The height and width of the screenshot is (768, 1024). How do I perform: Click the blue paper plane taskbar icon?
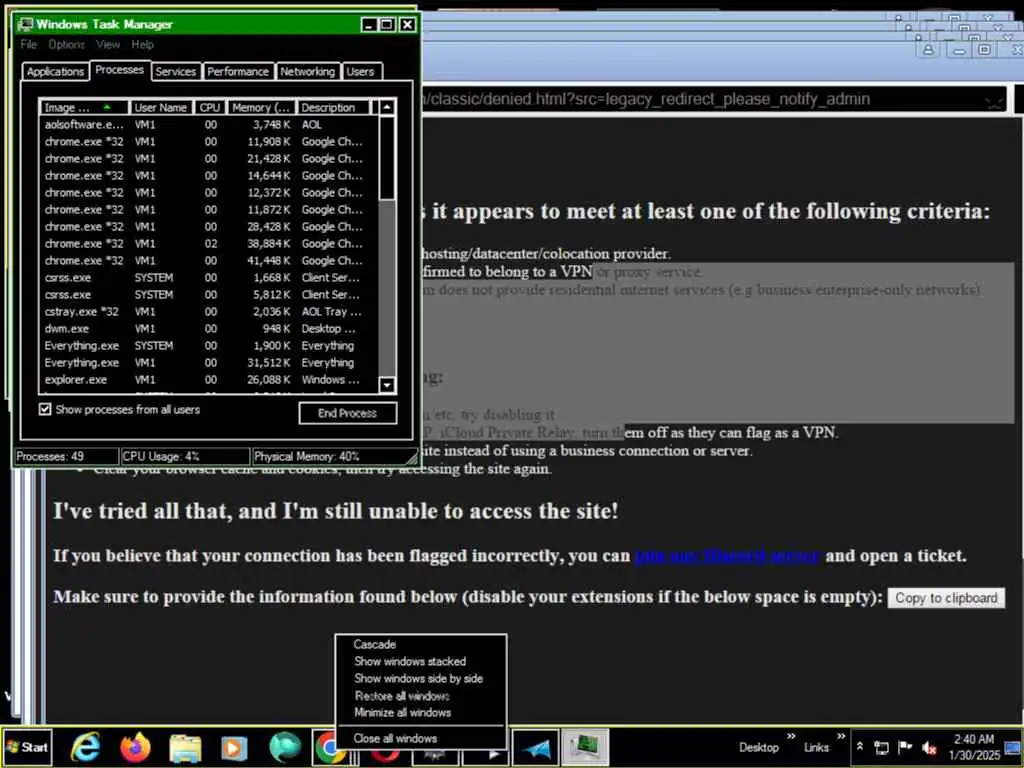click(x=535, y=747)
